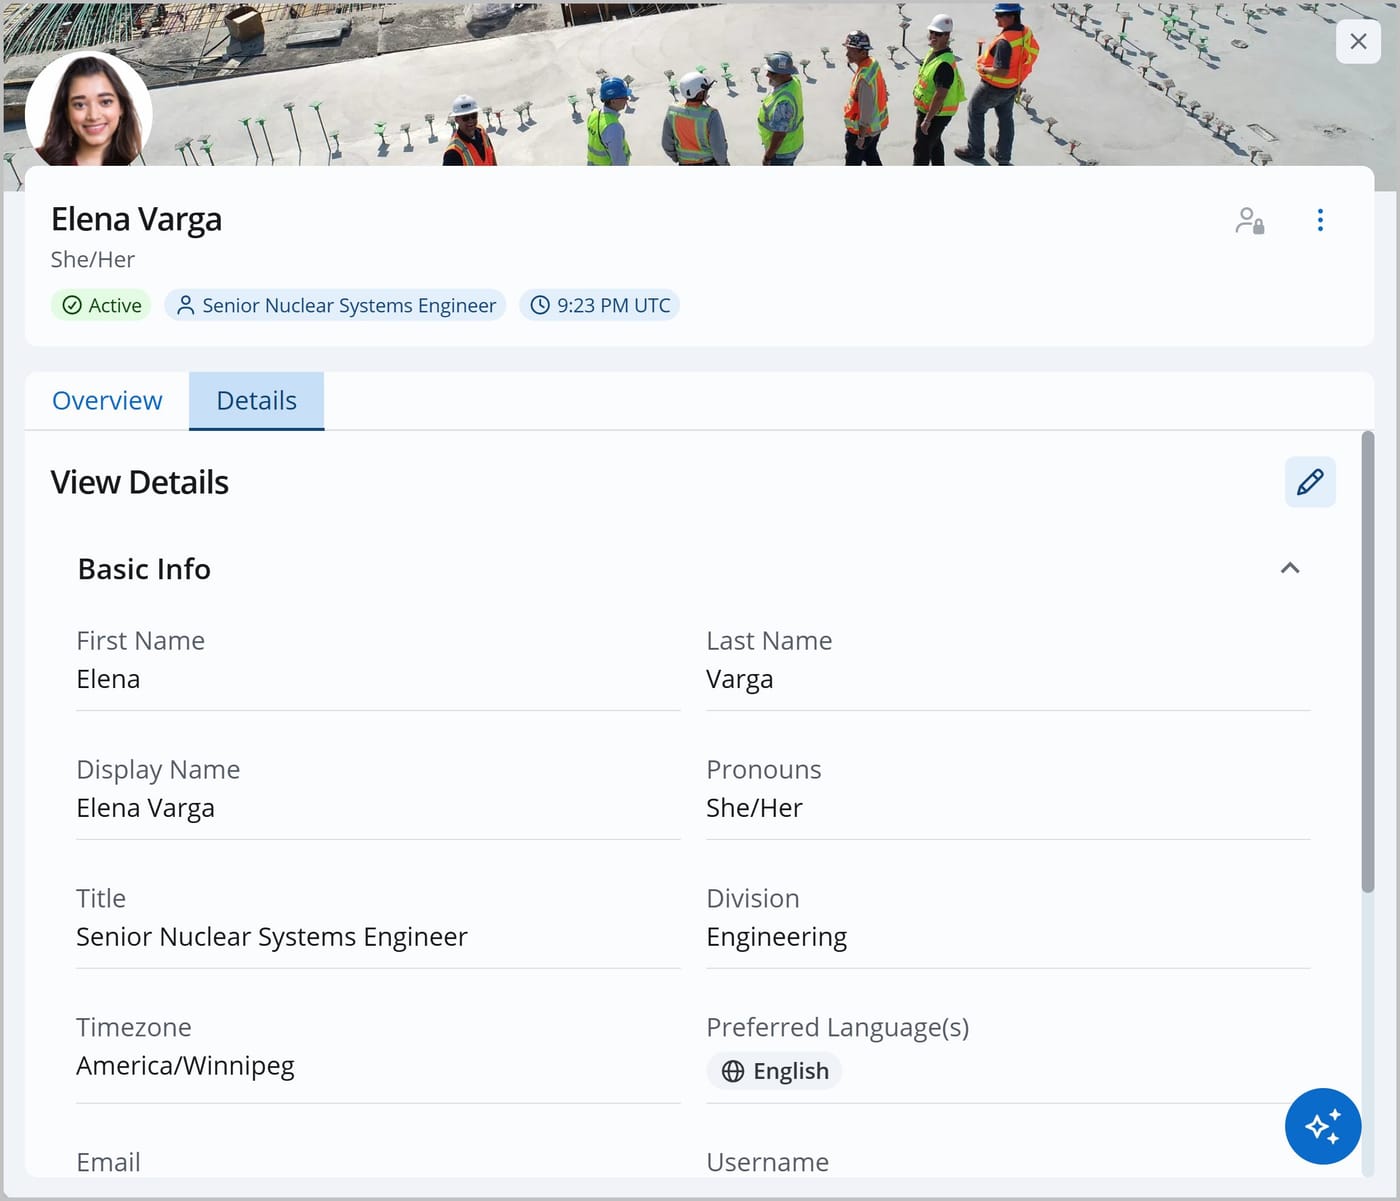Close the profile dialog with X
The width and height of the screenshot is (1400, 1201).
tap(1358, 41)
